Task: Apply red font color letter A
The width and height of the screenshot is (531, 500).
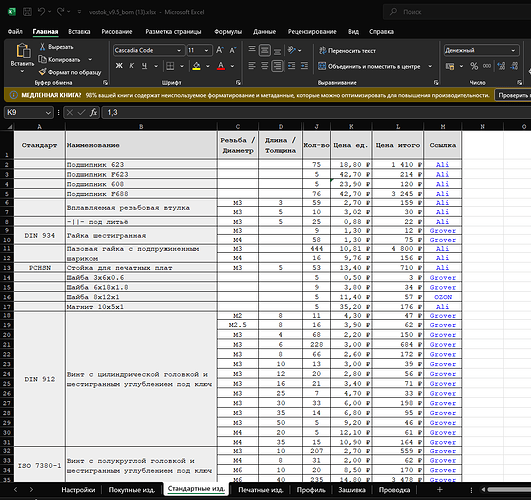Action: [x=221, y=66]
